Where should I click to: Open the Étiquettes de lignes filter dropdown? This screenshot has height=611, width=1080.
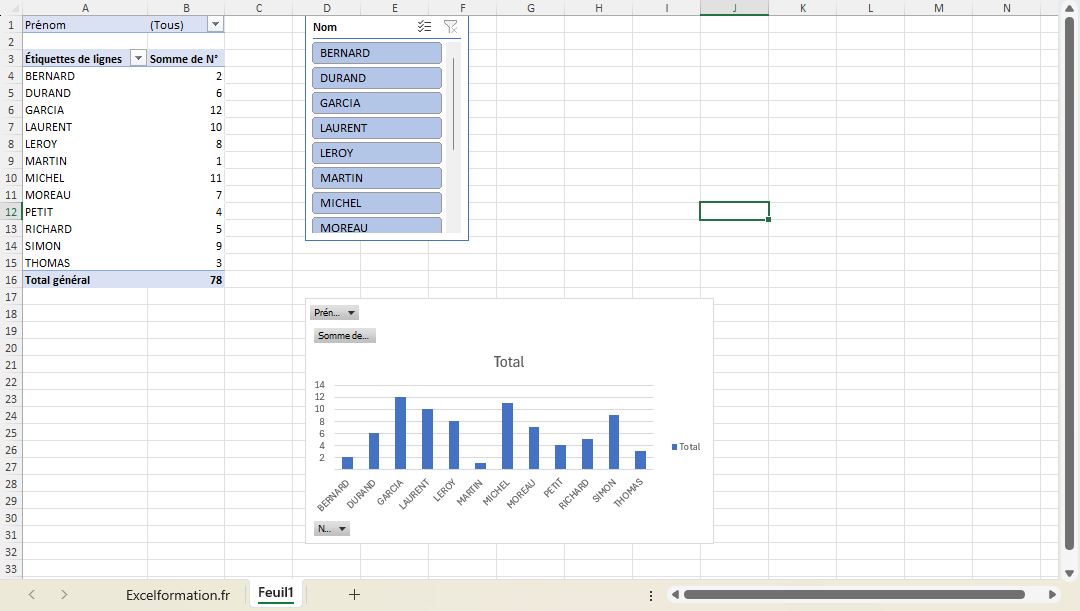click(138, 58)
